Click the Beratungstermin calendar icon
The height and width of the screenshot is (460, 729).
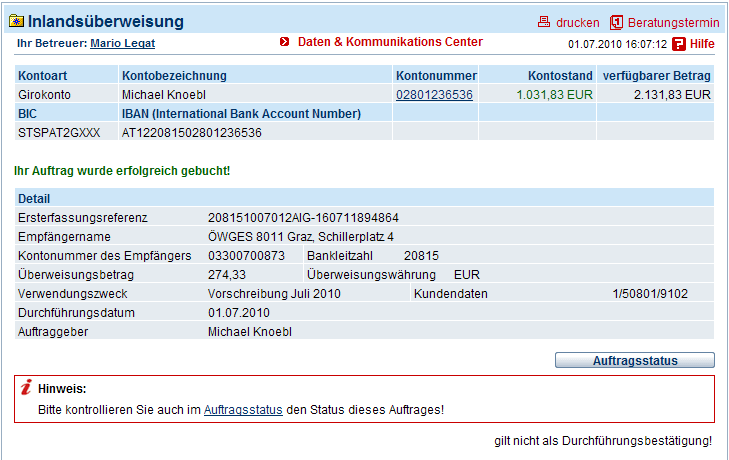point(616,22)
